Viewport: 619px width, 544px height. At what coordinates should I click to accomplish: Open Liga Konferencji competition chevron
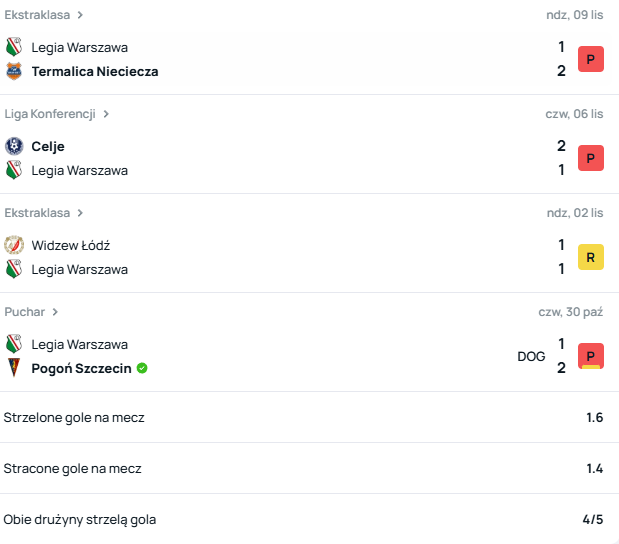point(106,114)
